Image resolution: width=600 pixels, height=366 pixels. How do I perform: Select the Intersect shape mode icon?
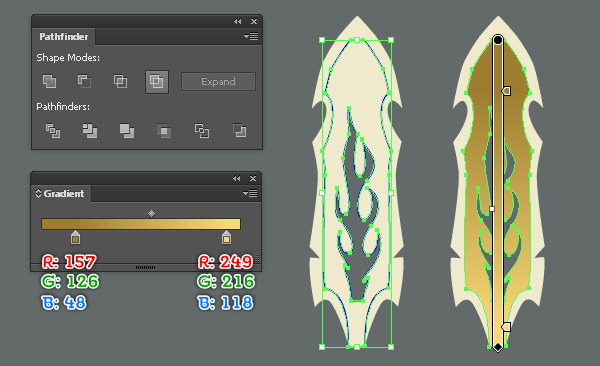click(x=120, y=81)
